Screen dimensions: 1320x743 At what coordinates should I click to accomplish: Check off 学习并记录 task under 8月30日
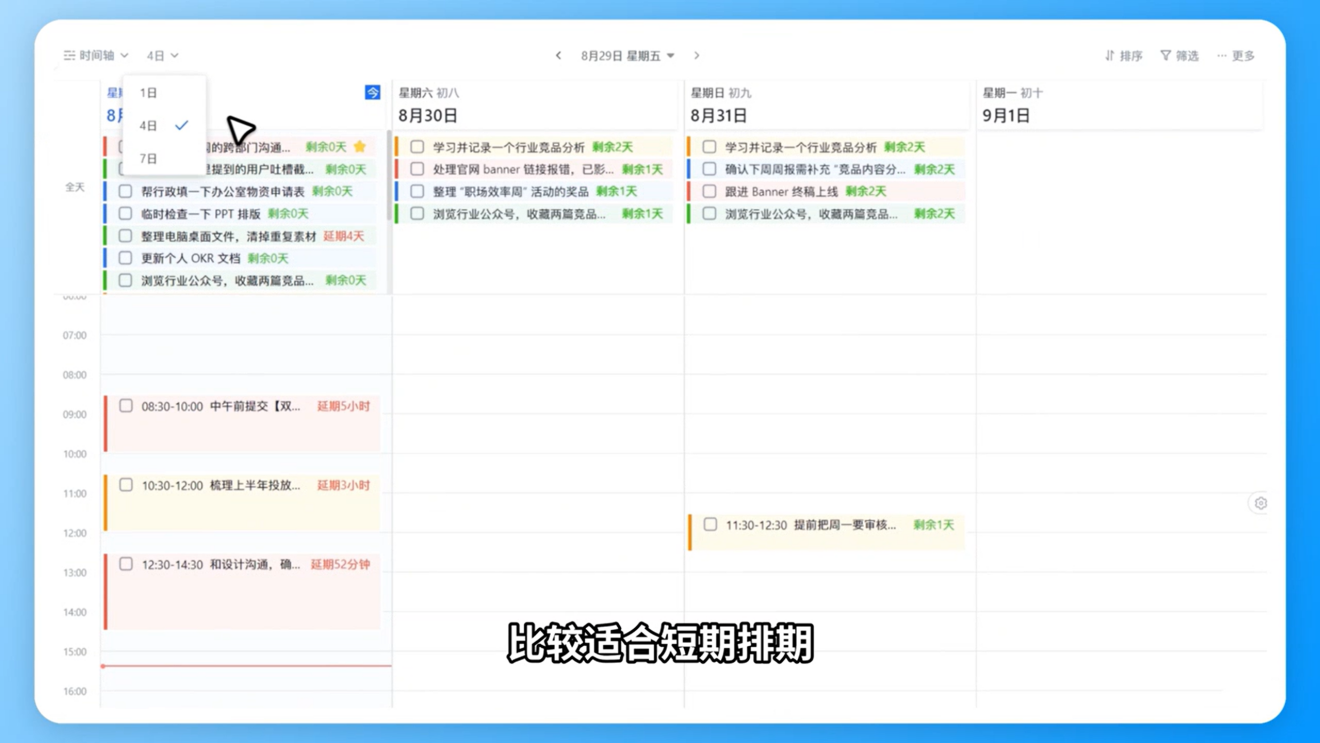[417, 147]
